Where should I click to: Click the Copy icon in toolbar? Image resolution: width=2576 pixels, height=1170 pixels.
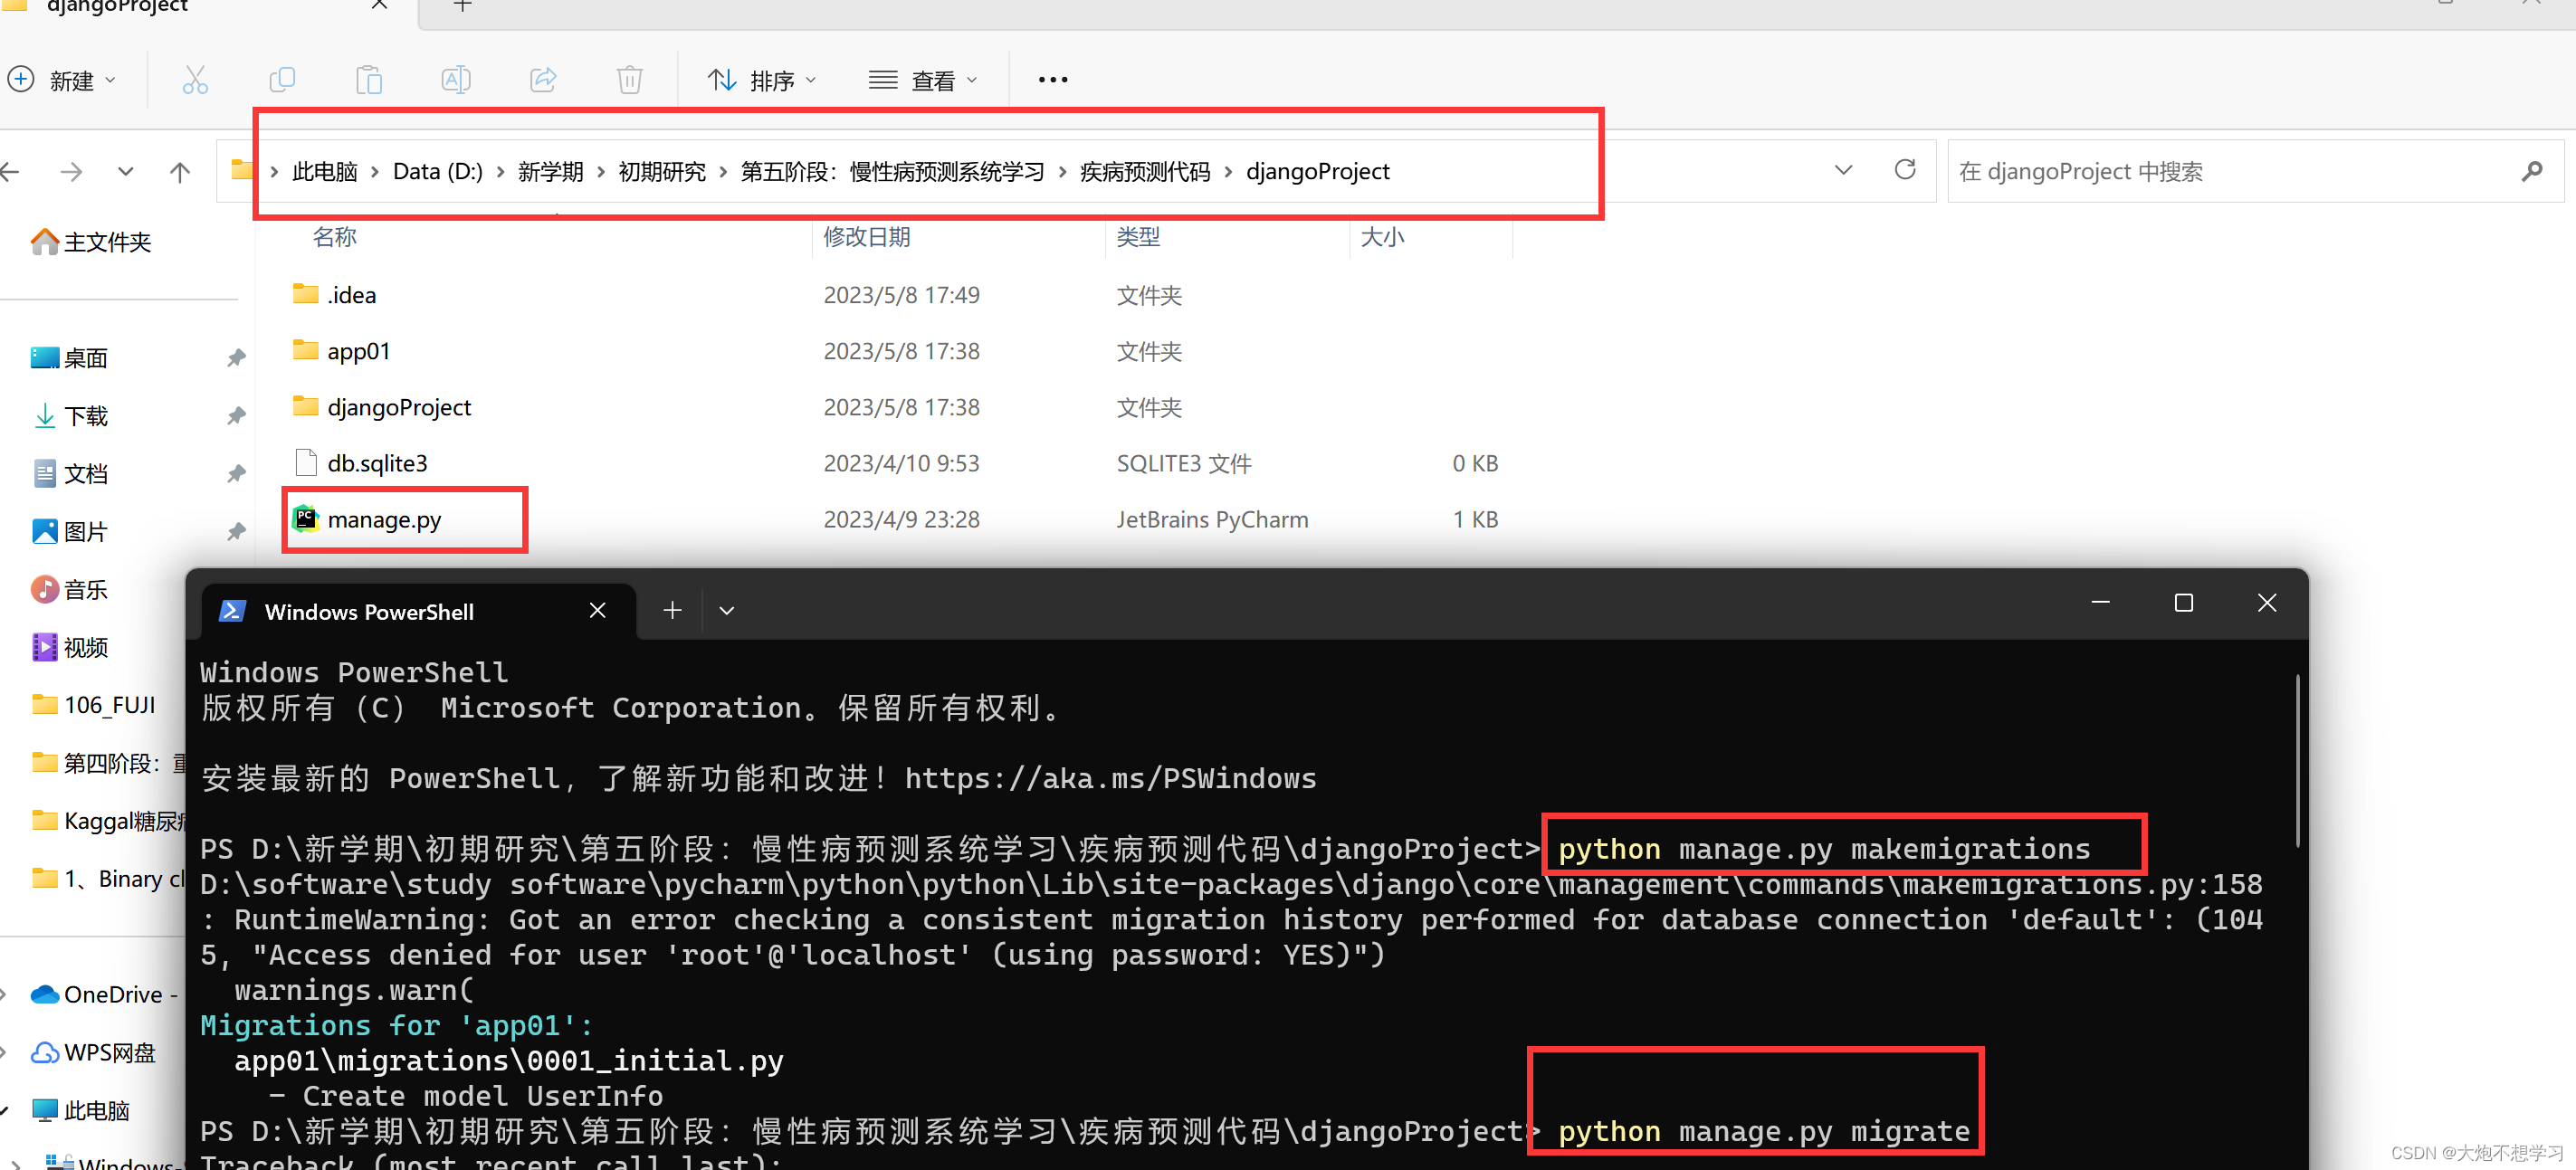282,80
